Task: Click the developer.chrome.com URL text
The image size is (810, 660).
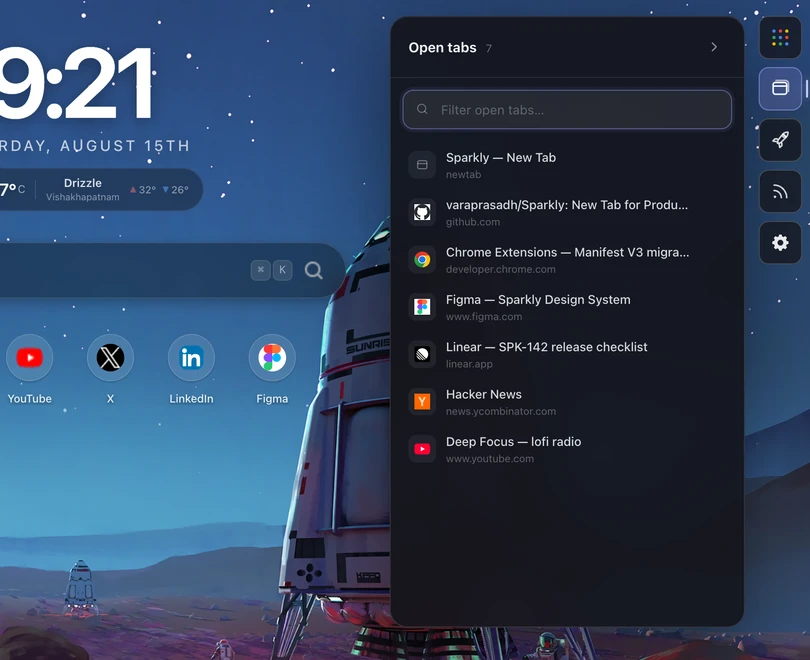Action: (501, 269)
